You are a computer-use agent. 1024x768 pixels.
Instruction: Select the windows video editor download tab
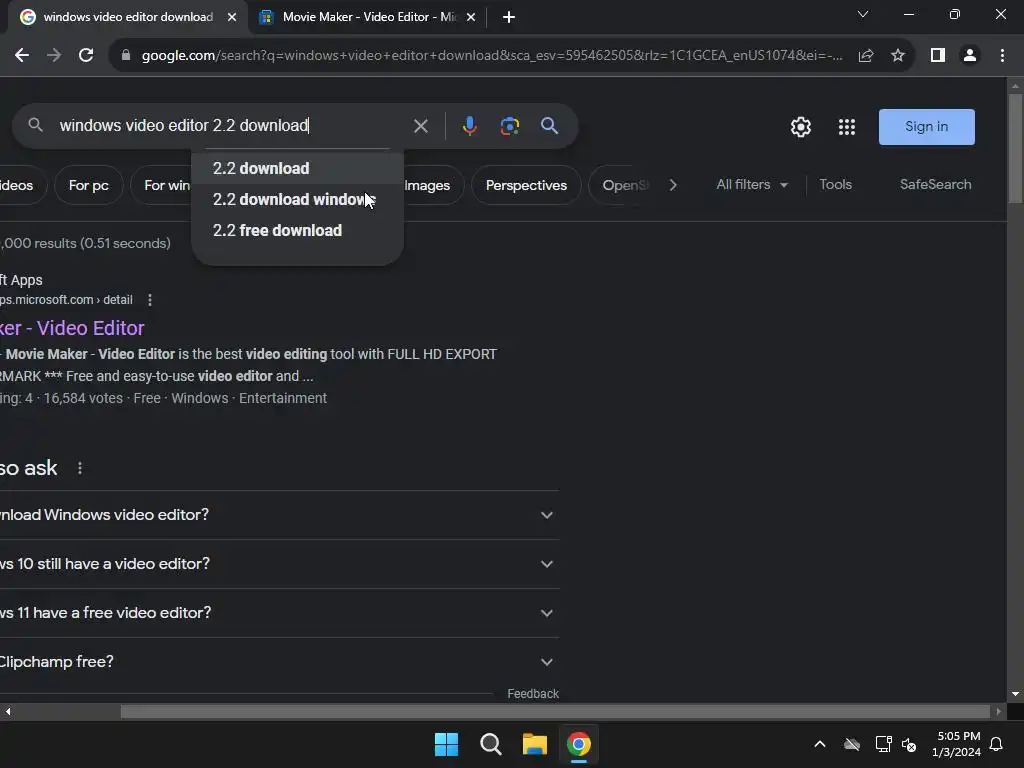(x=128, y=17)
